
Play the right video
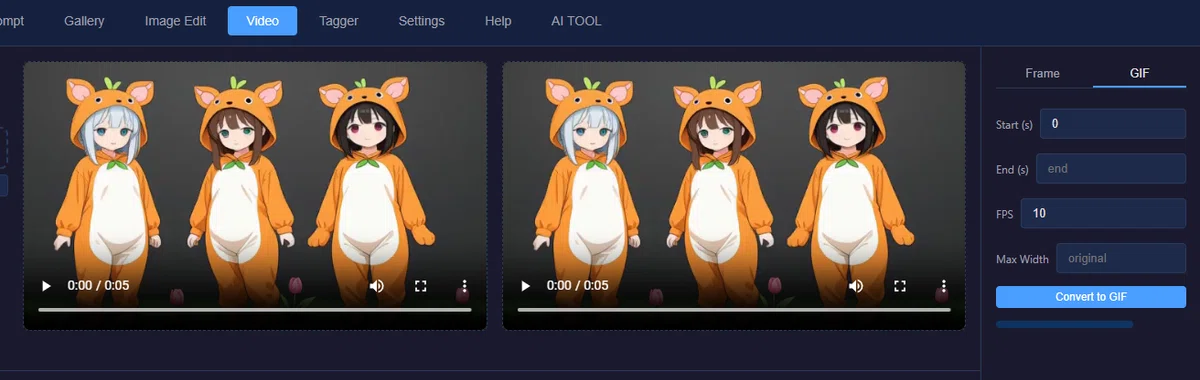[x=525, y=286]
